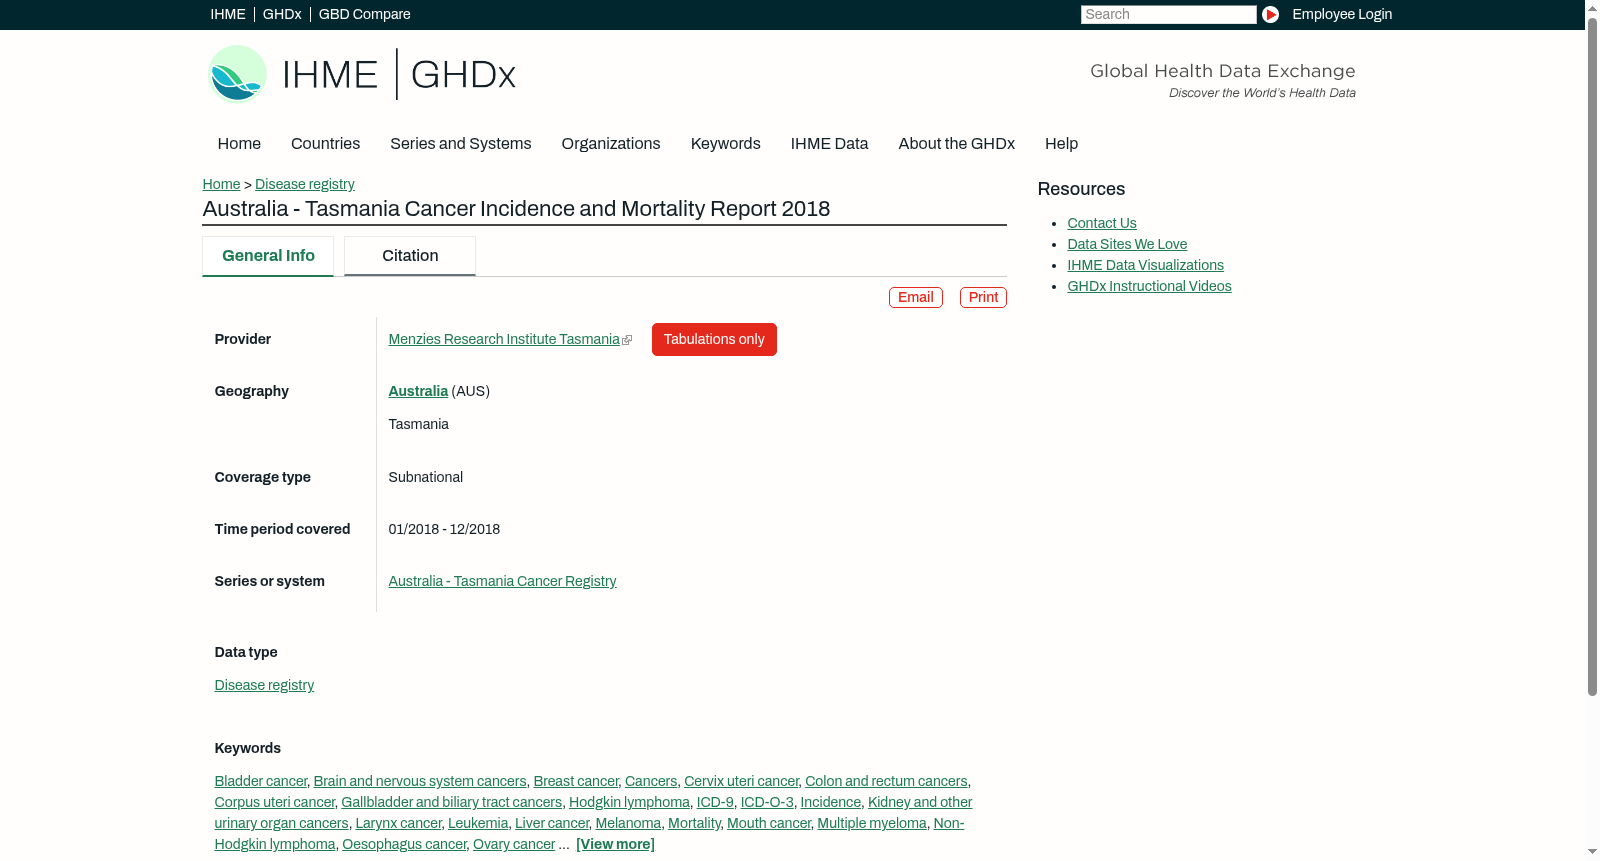Screen dimensions: 1600x861
Task: Open the IHME link in top bar
Action: point(228,14)
